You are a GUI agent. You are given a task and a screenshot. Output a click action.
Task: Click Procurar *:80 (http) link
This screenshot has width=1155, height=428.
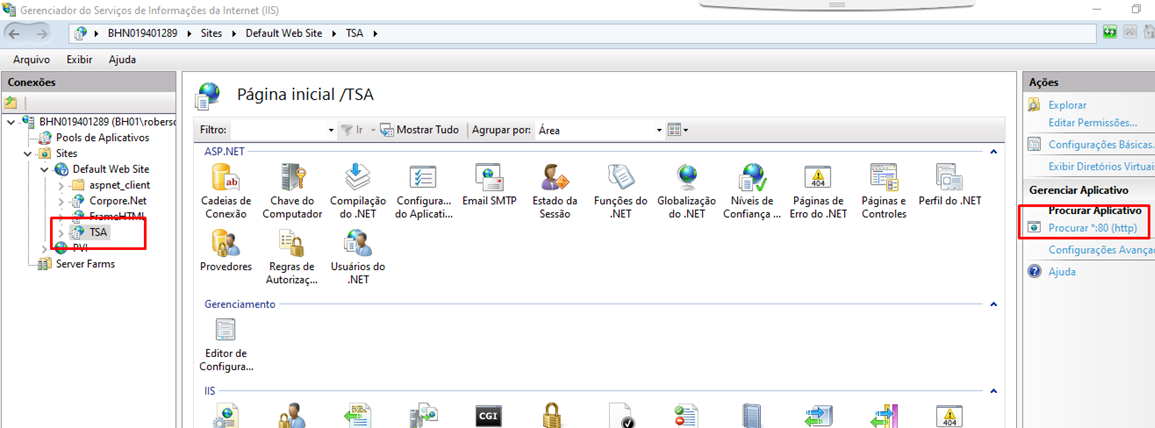(x=1092, y=228)
